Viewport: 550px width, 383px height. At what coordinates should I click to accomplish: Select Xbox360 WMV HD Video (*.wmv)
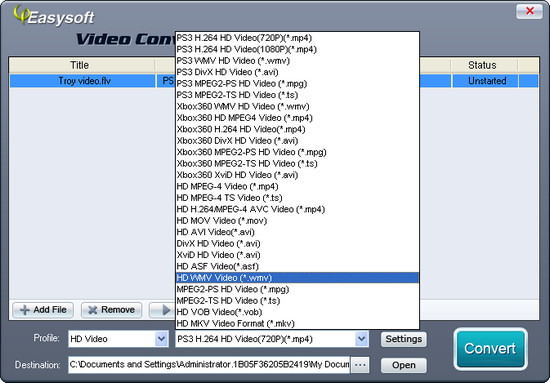[297, 107]
